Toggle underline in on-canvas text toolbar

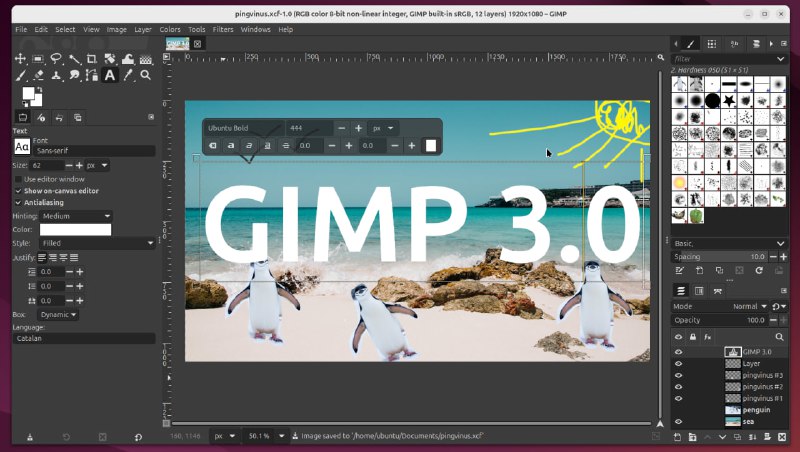[267, 145]
